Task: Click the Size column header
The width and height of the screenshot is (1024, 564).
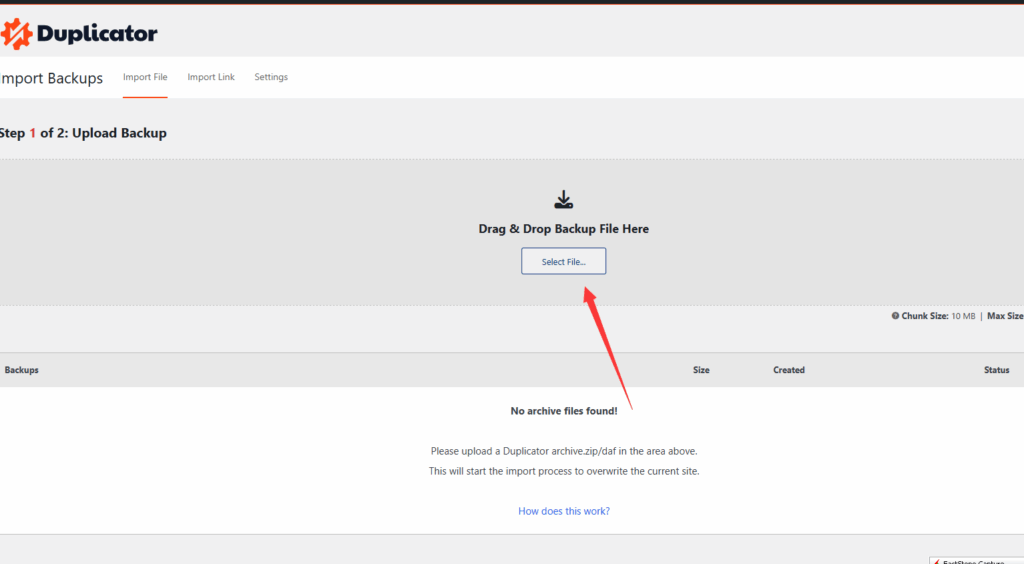Action: point(701,370)
